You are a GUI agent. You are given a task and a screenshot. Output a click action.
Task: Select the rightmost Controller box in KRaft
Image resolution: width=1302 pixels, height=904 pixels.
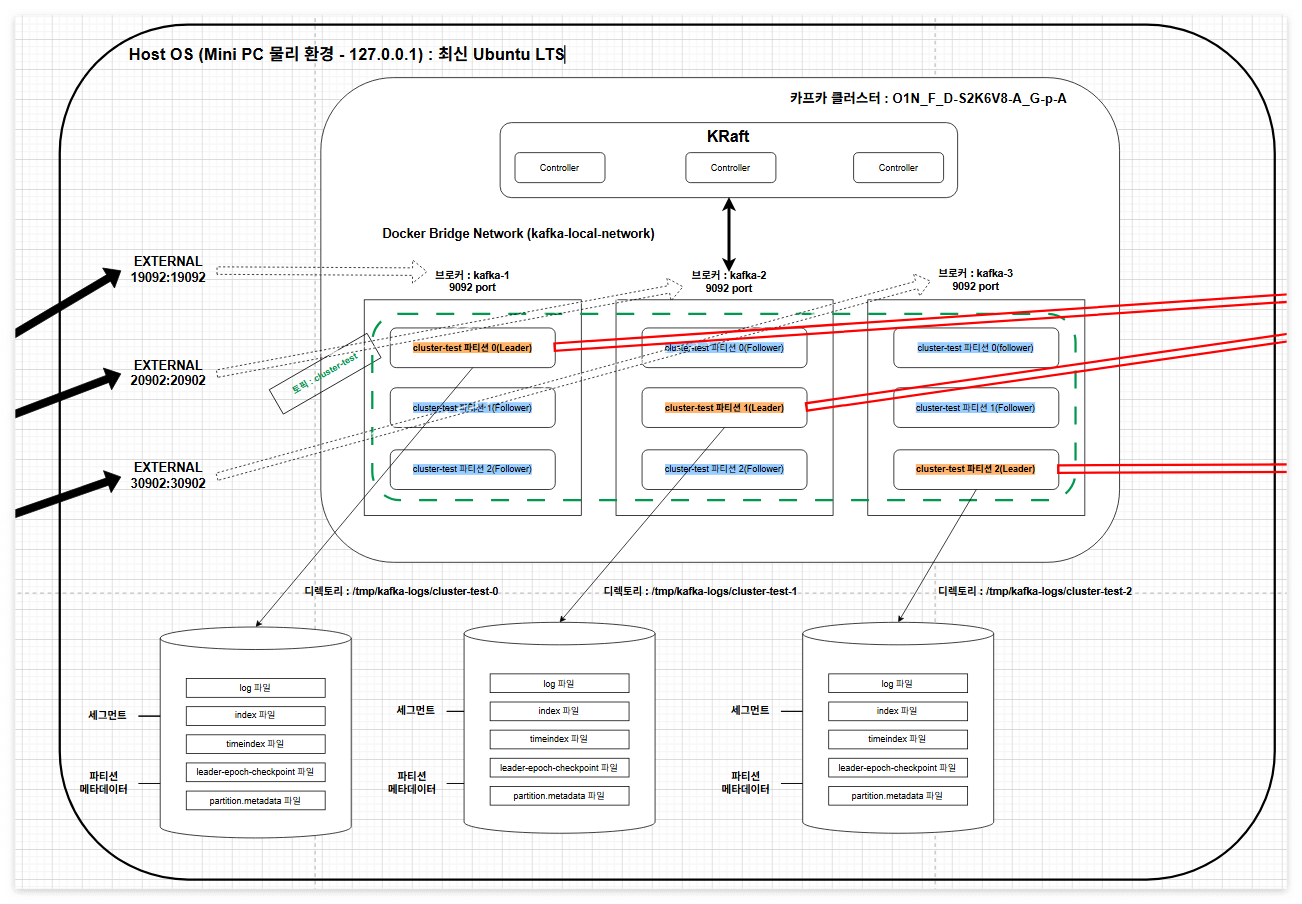click(898, 168)
